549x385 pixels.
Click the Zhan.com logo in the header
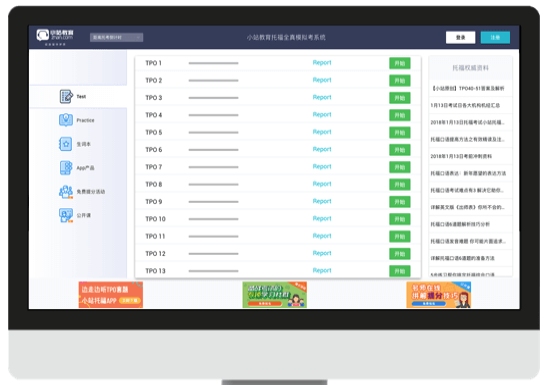pos(55,37)
